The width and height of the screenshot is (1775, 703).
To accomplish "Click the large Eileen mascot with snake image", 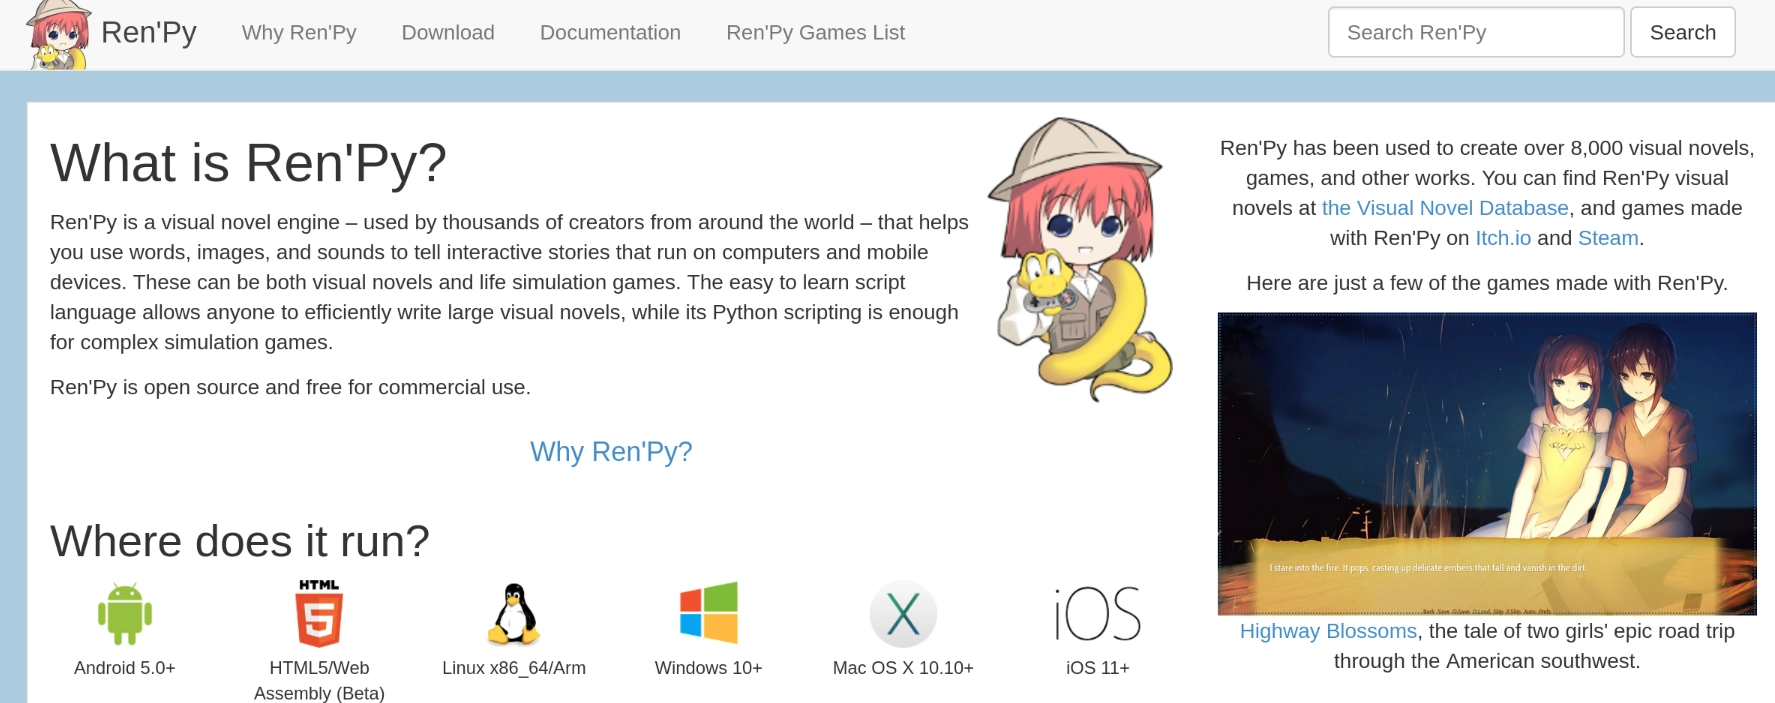I will tap(1082, 259).
